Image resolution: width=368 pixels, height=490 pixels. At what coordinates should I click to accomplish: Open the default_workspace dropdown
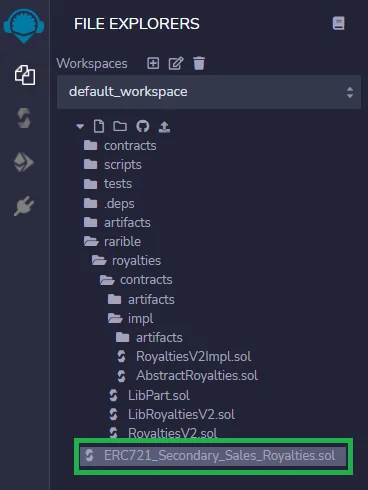pyautogui.click(x=209, y=92)
